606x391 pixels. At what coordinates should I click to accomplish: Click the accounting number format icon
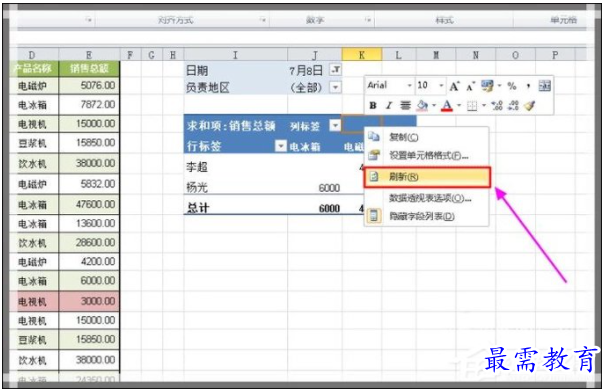[x=487, y=86]
